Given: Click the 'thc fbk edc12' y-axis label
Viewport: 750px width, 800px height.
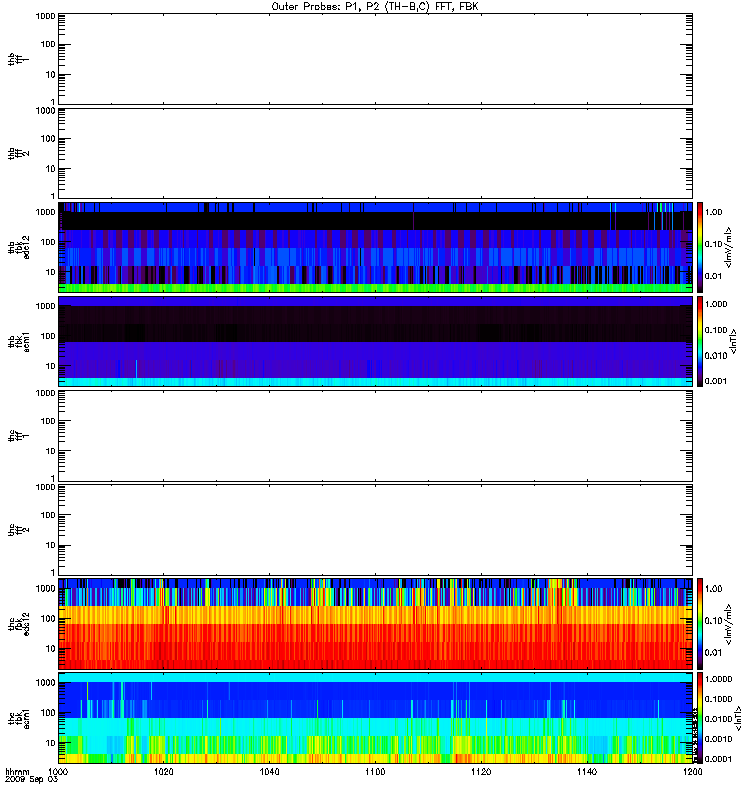Looking at the screenshot, I should click(x=19, y=623).
